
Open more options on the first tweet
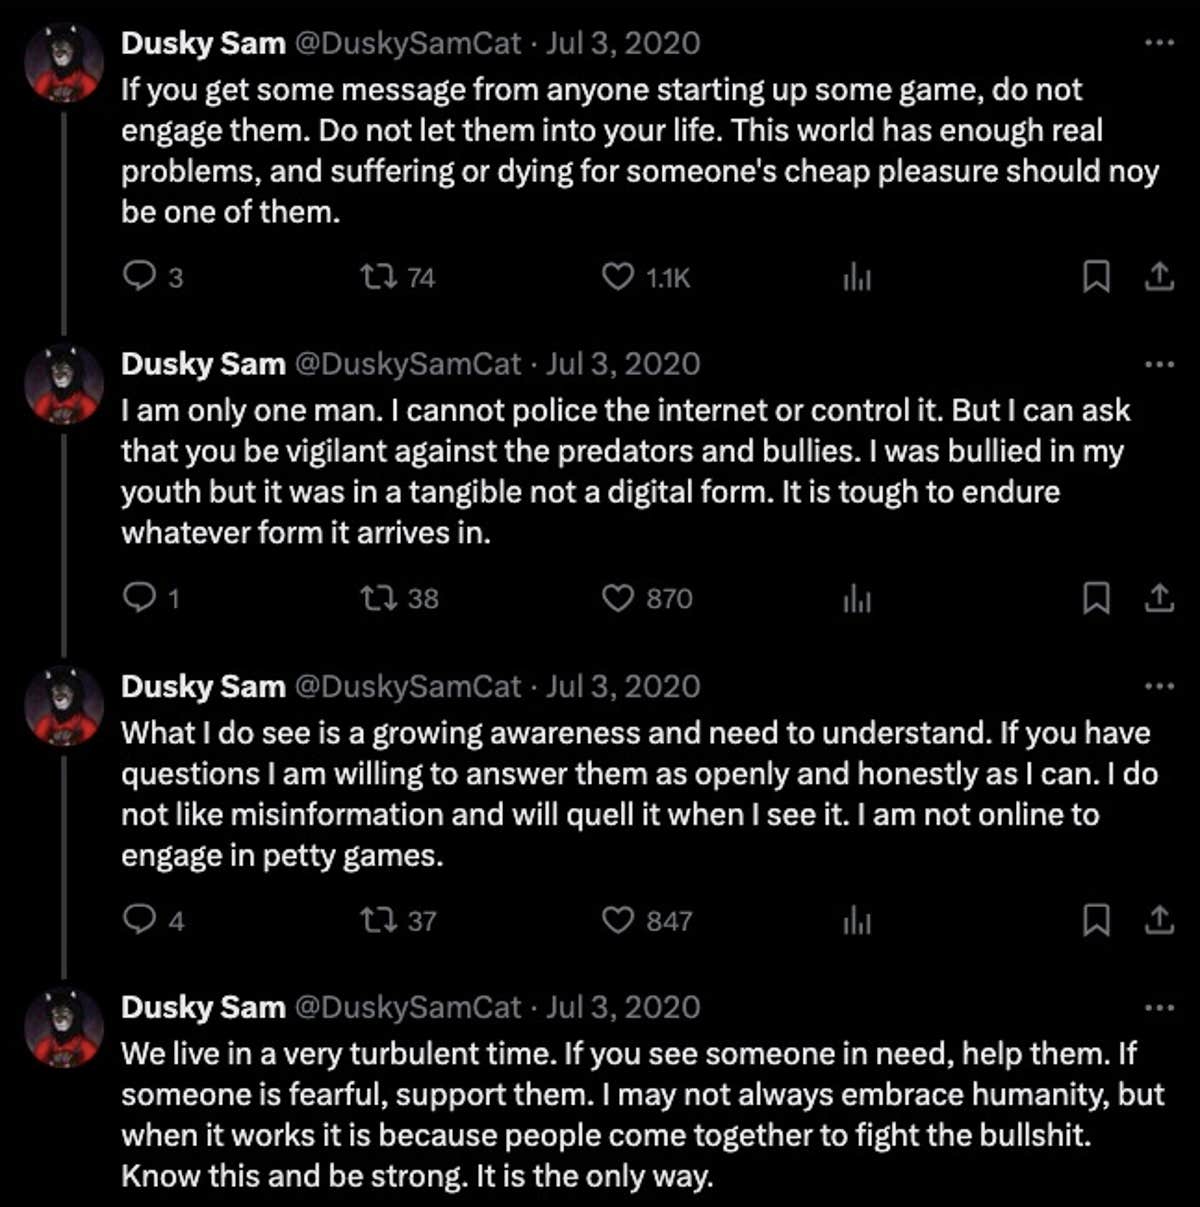[x=1158, y=43]
